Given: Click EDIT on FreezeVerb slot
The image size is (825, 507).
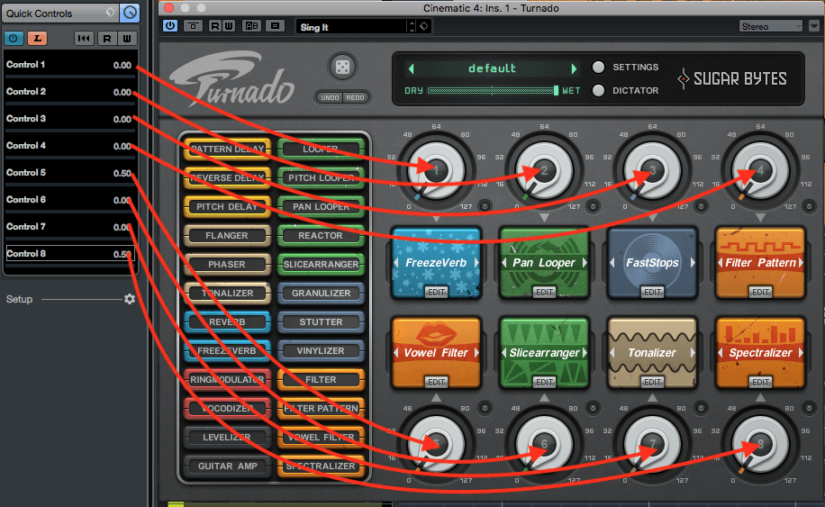Looking at the screenshot, I should point(436,292).
